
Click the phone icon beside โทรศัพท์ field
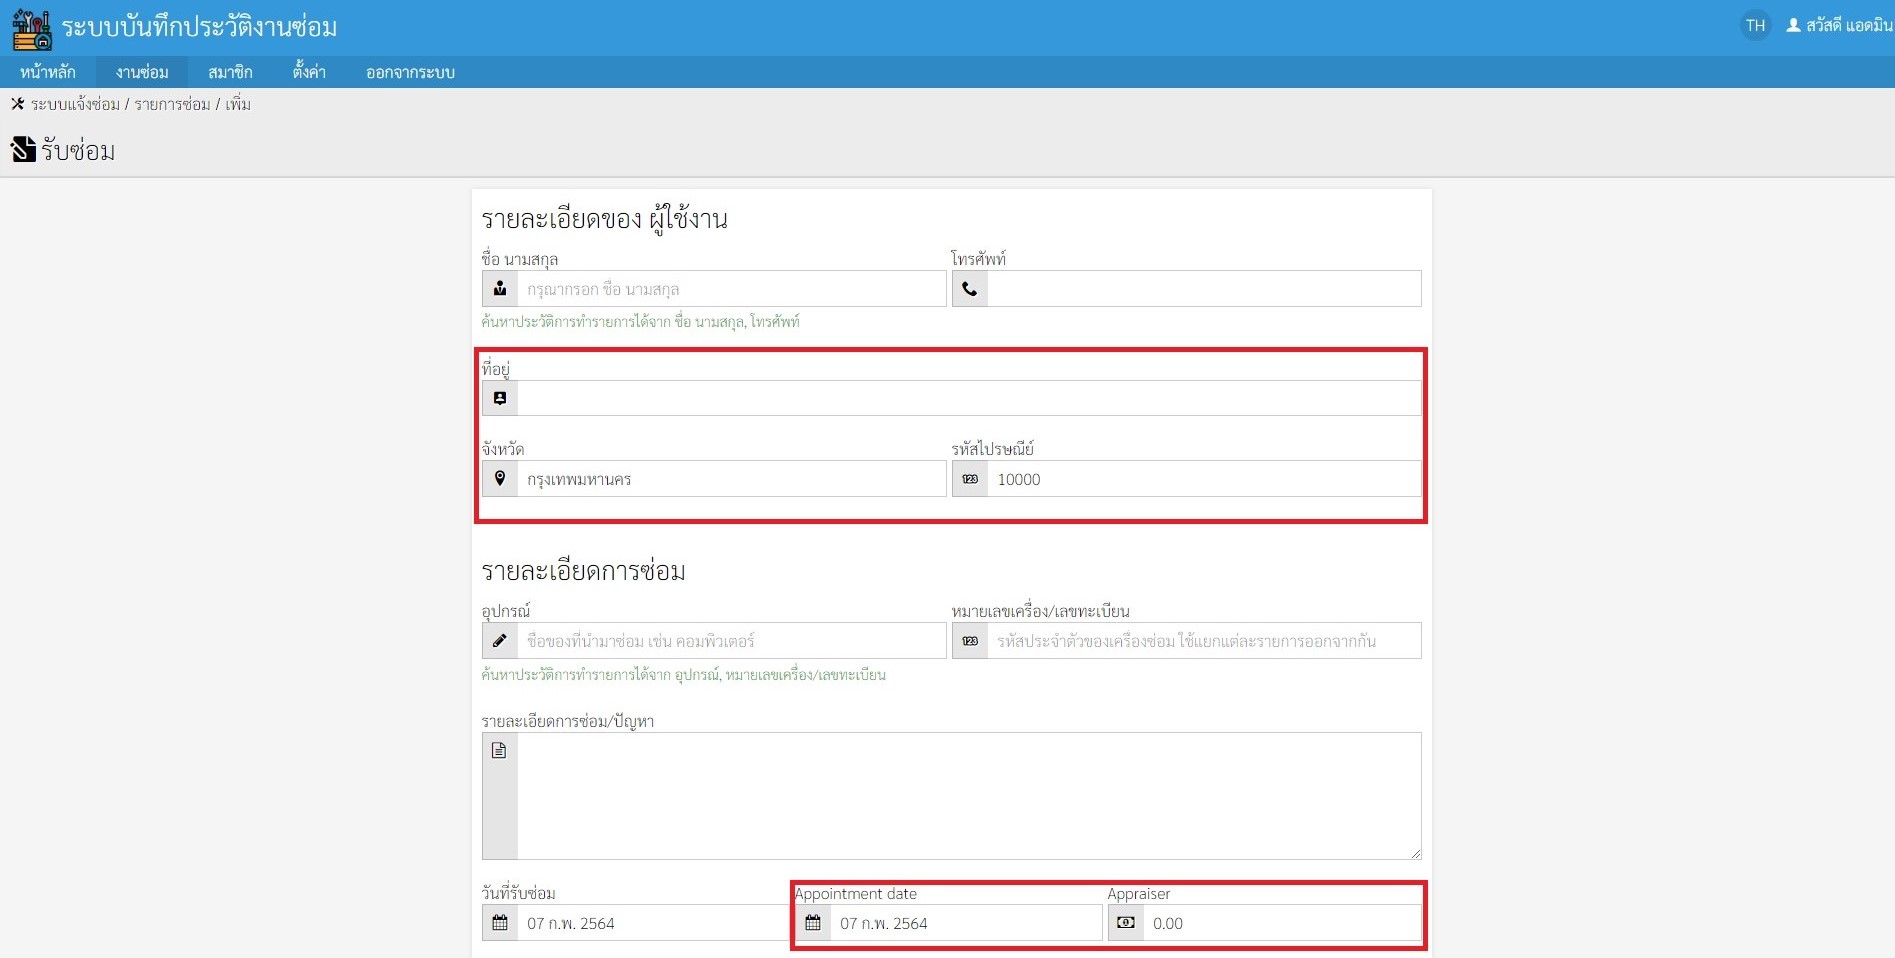point(970,289)
